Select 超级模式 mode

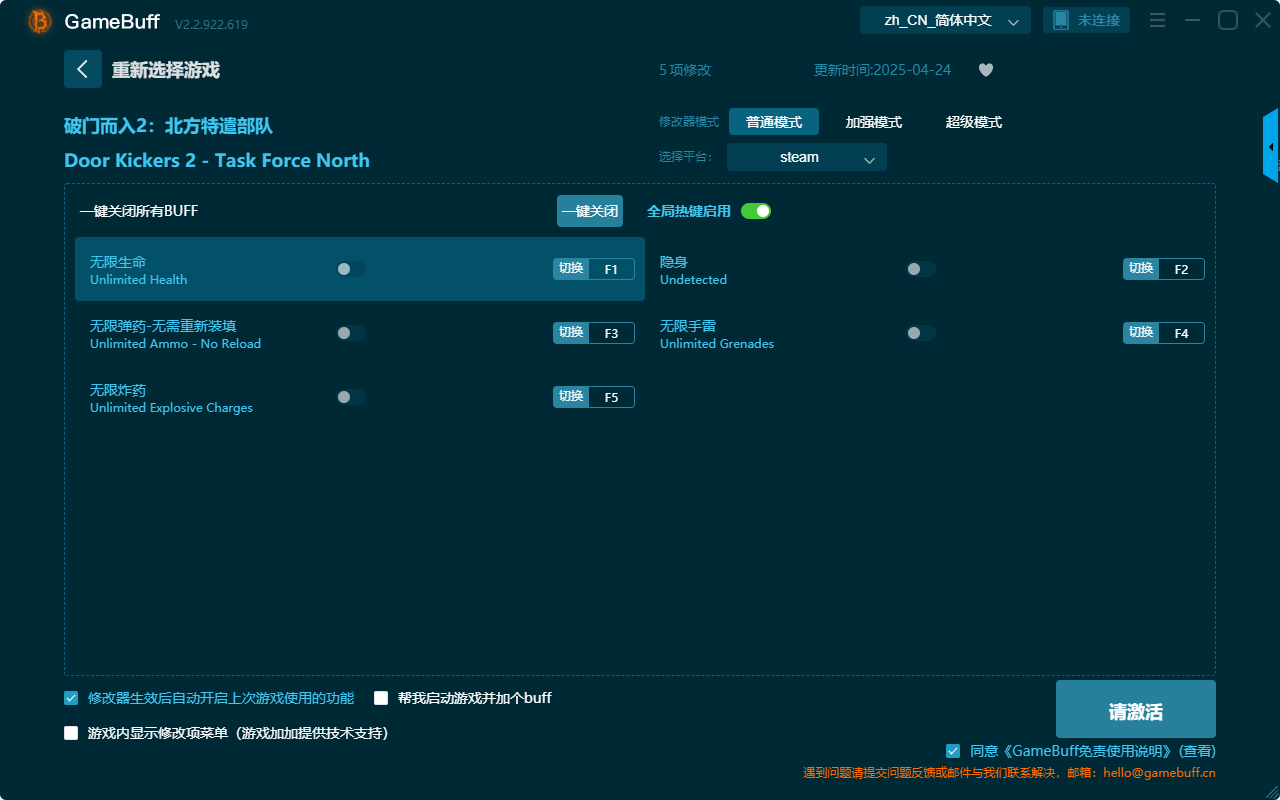973,122
